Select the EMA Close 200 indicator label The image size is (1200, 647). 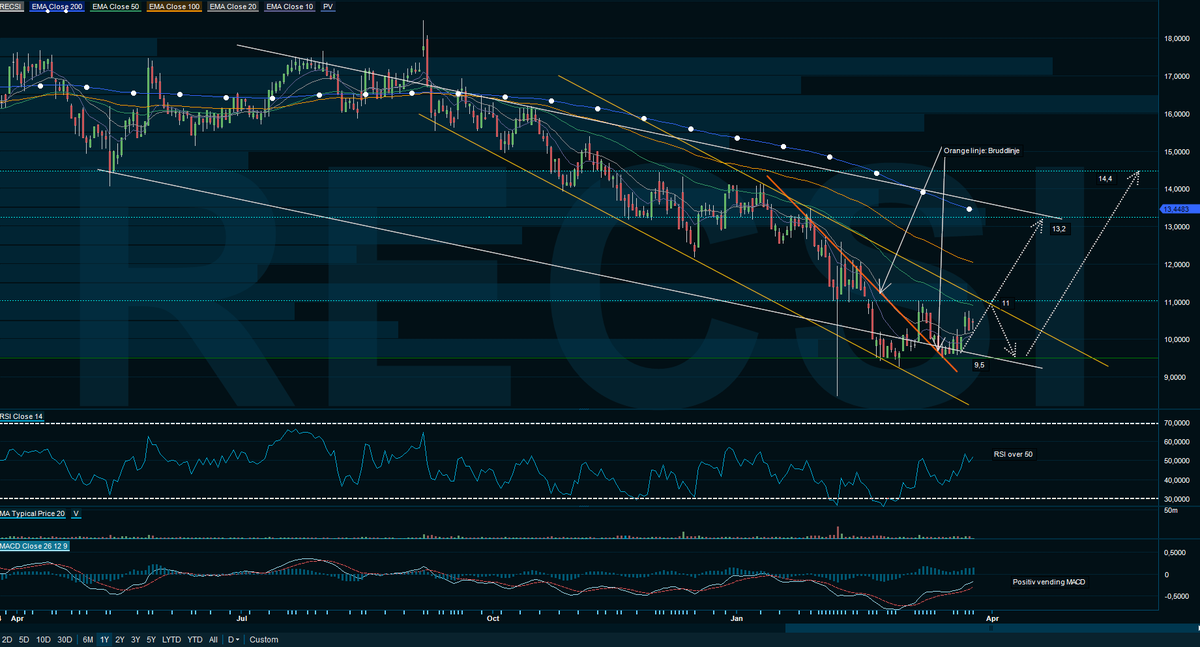click(56, 7)
